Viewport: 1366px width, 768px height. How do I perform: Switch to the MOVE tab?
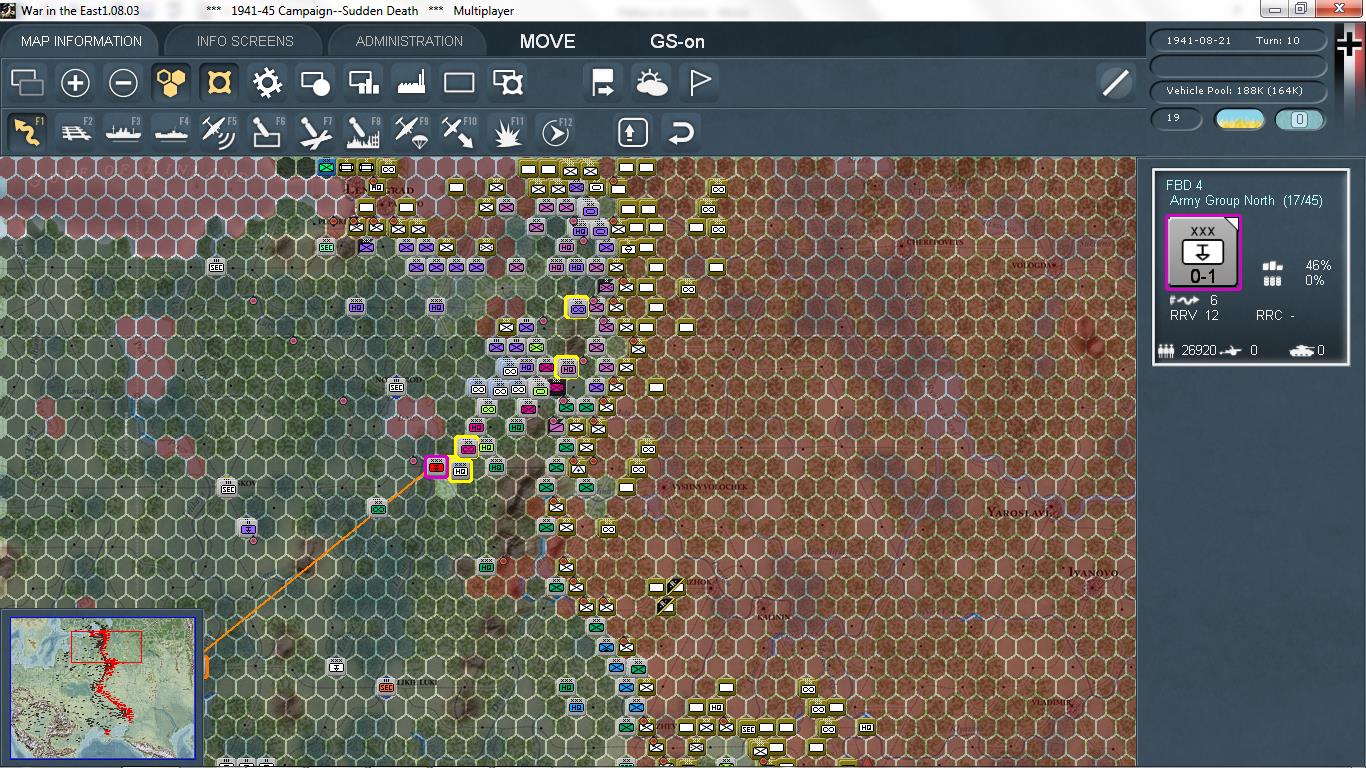click(545, 41)
